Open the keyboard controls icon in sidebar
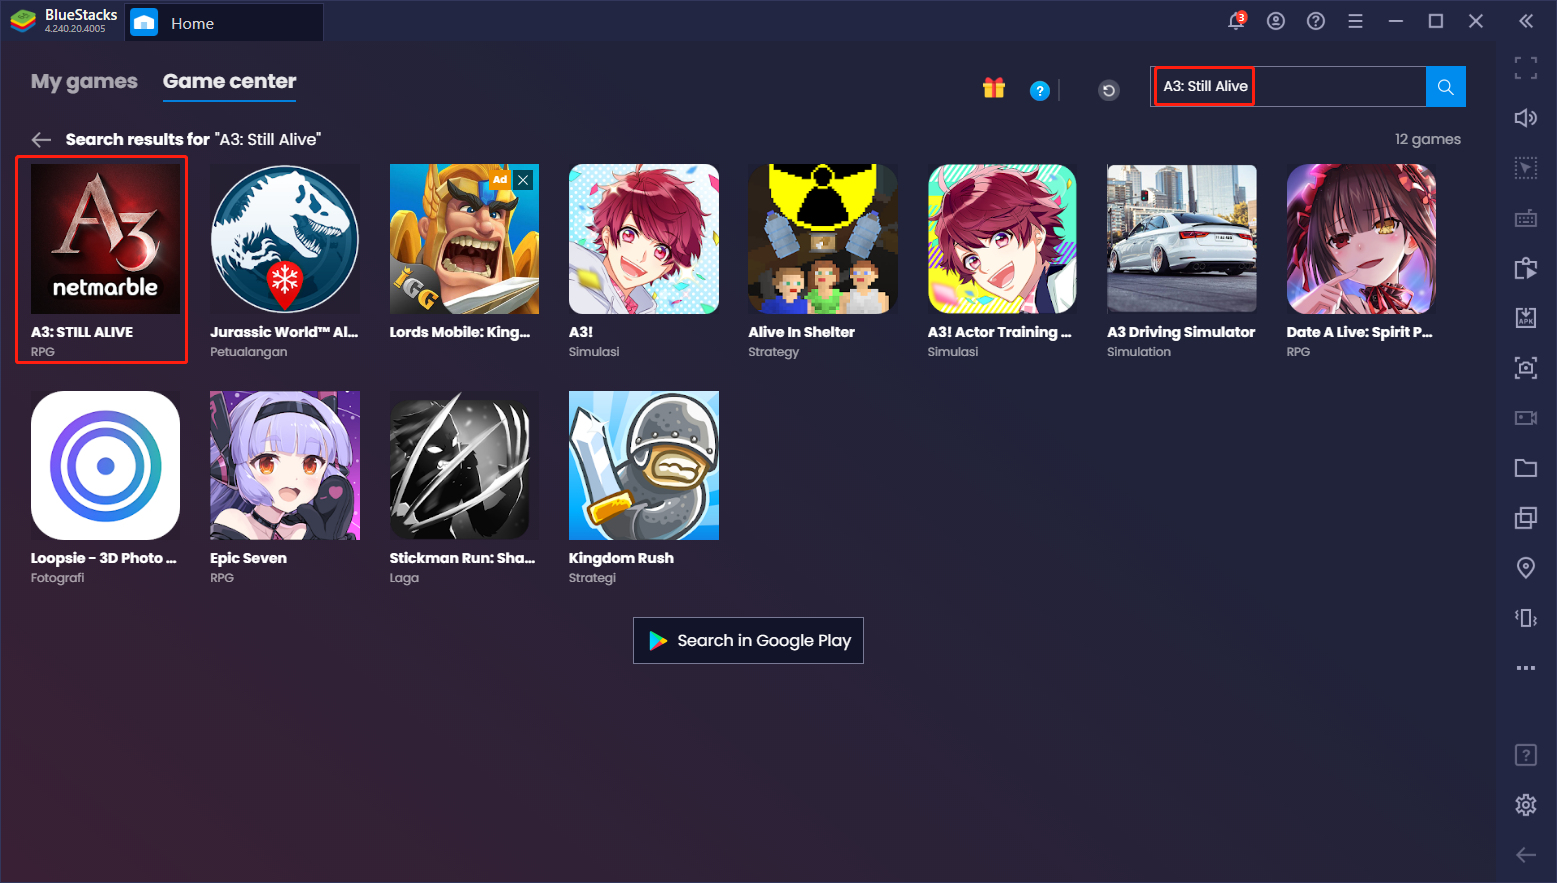The image size is (1557, 883). (1526, 218)
